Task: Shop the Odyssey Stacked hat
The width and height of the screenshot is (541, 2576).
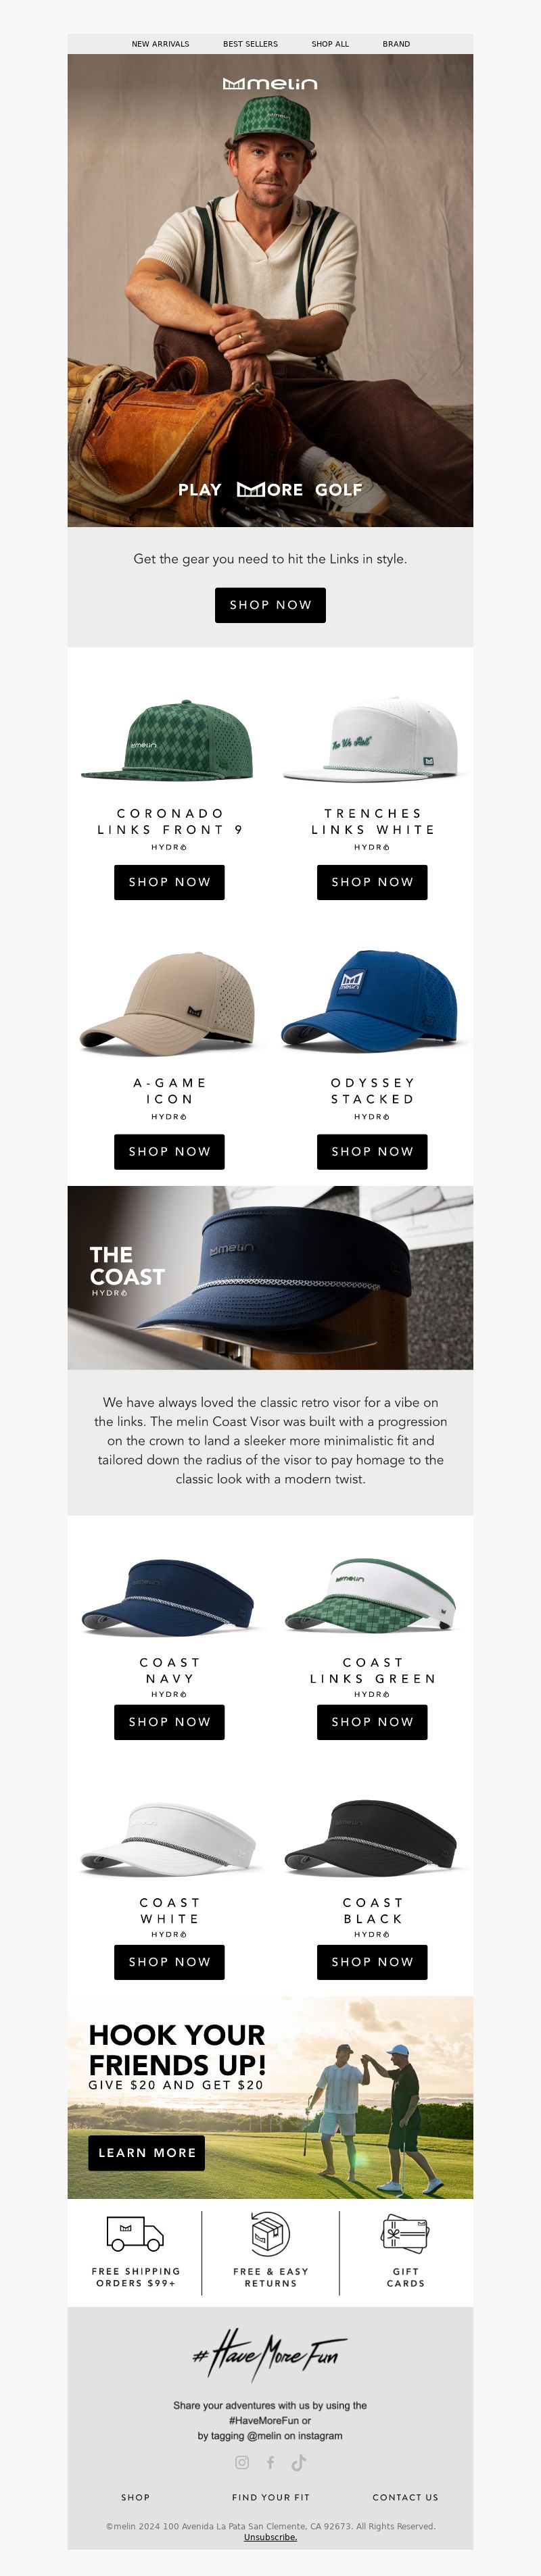Action: point(372,1152)
